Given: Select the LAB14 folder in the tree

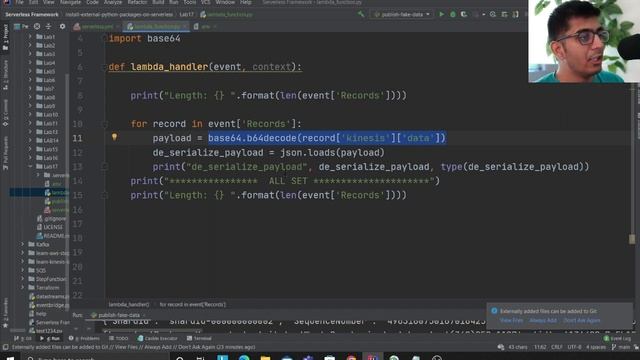Looking at the screenshot, I should point(47,140).
